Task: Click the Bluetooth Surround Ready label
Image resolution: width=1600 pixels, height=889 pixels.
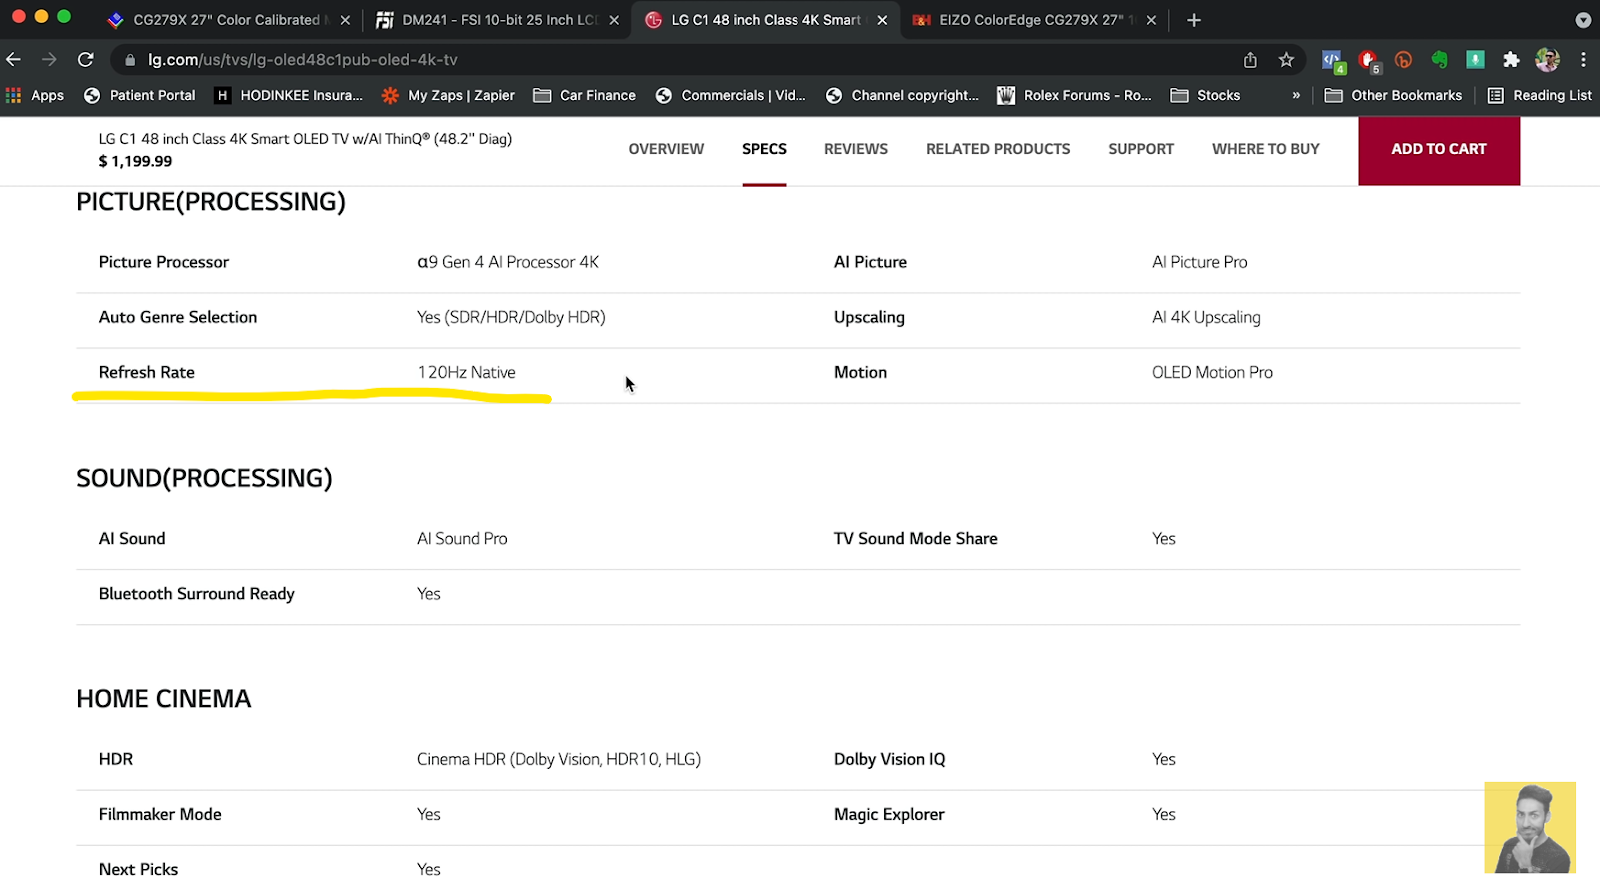Action: [197, 594]
